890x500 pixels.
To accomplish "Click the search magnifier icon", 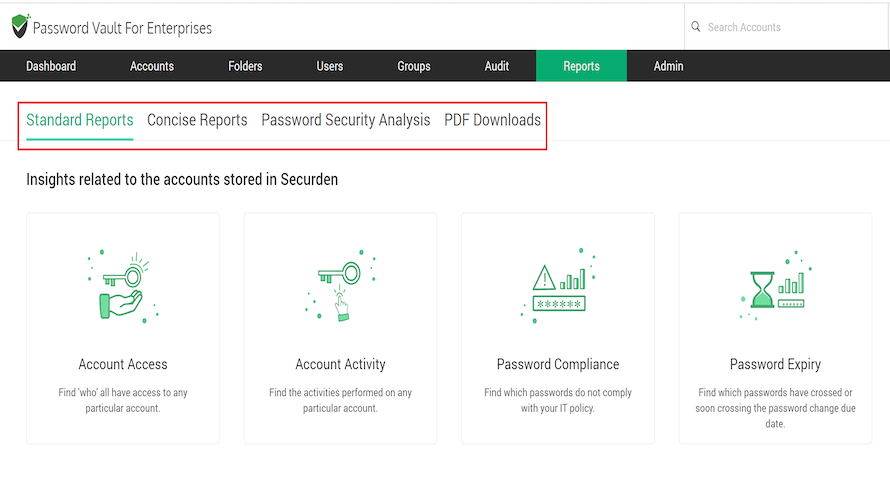I will click(x=696, y=27).
